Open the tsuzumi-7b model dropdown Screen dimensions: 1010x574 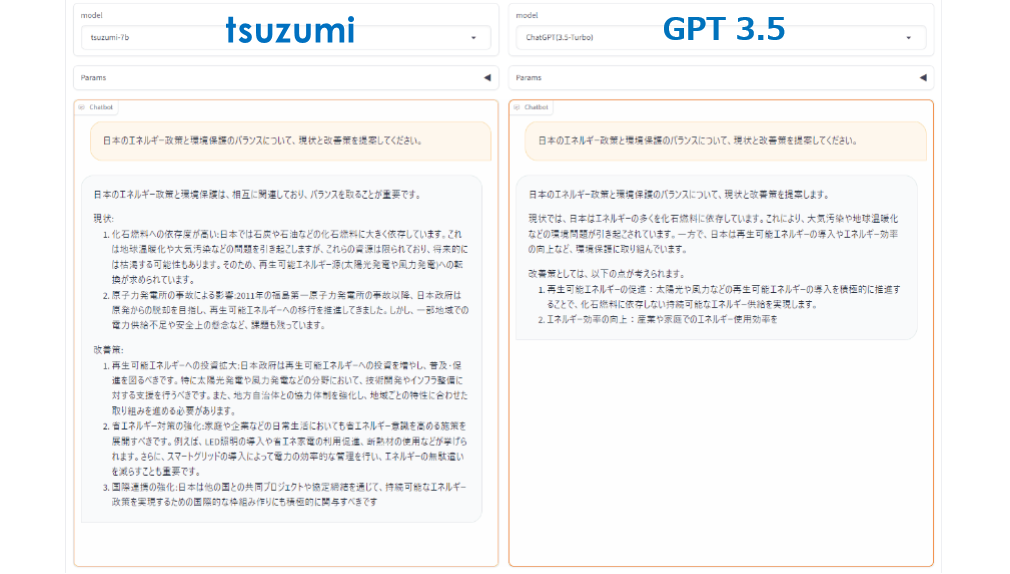[285, 37]
